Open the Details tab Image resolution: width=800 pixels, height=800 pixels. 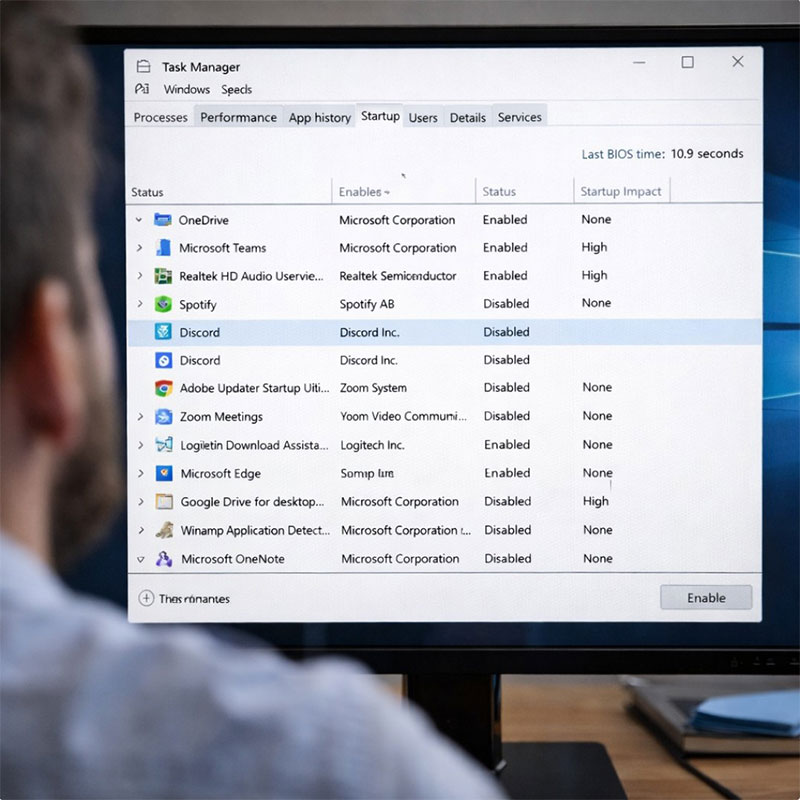(x=467, y=117)
